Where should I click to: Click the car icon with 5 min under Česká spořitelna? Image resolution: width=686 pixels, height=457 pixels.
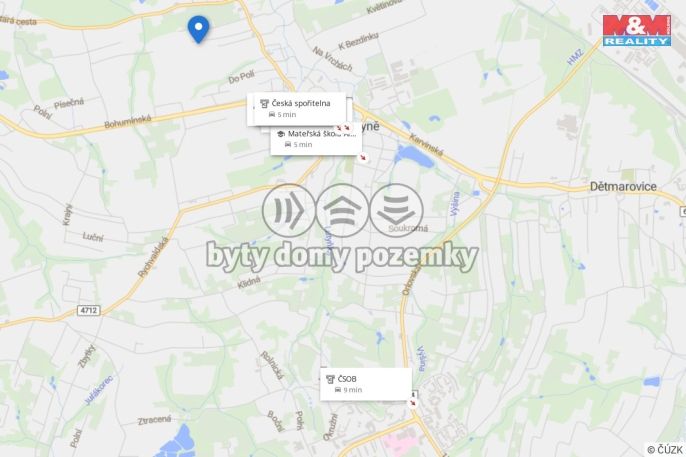pyautogui.click(x=272, y=115)
